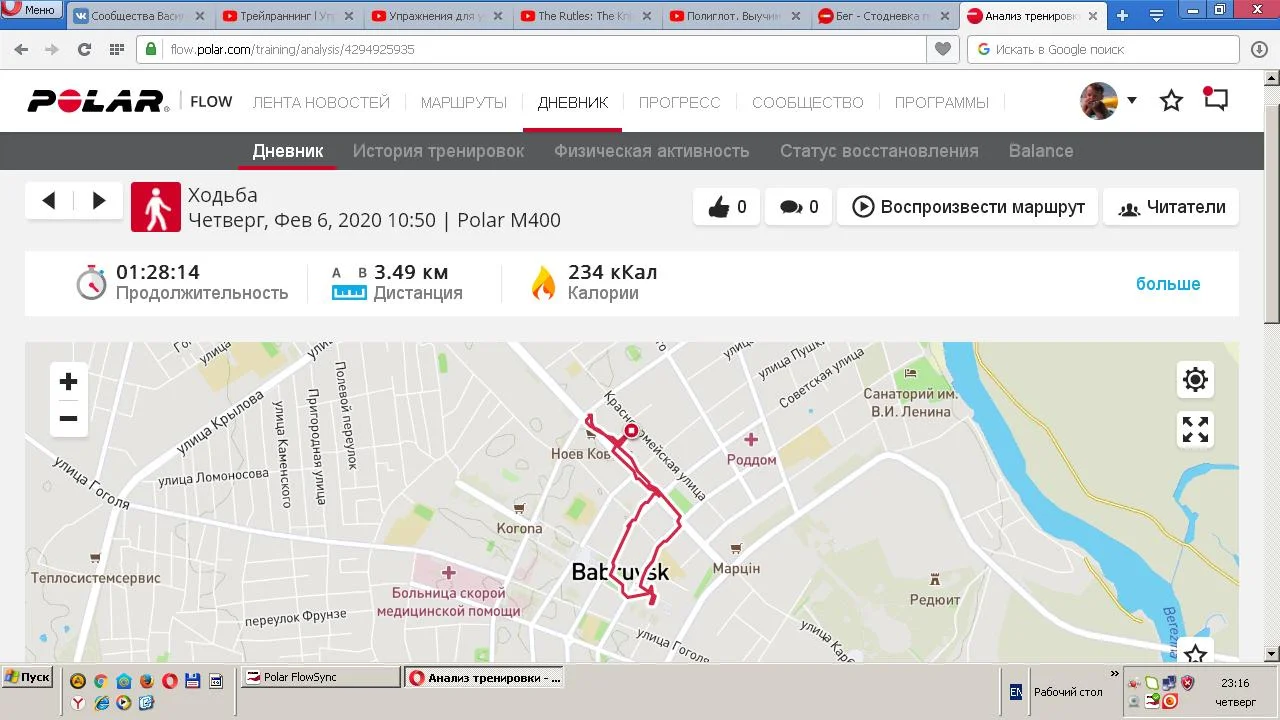Go back in browser history

pos(21,49)
